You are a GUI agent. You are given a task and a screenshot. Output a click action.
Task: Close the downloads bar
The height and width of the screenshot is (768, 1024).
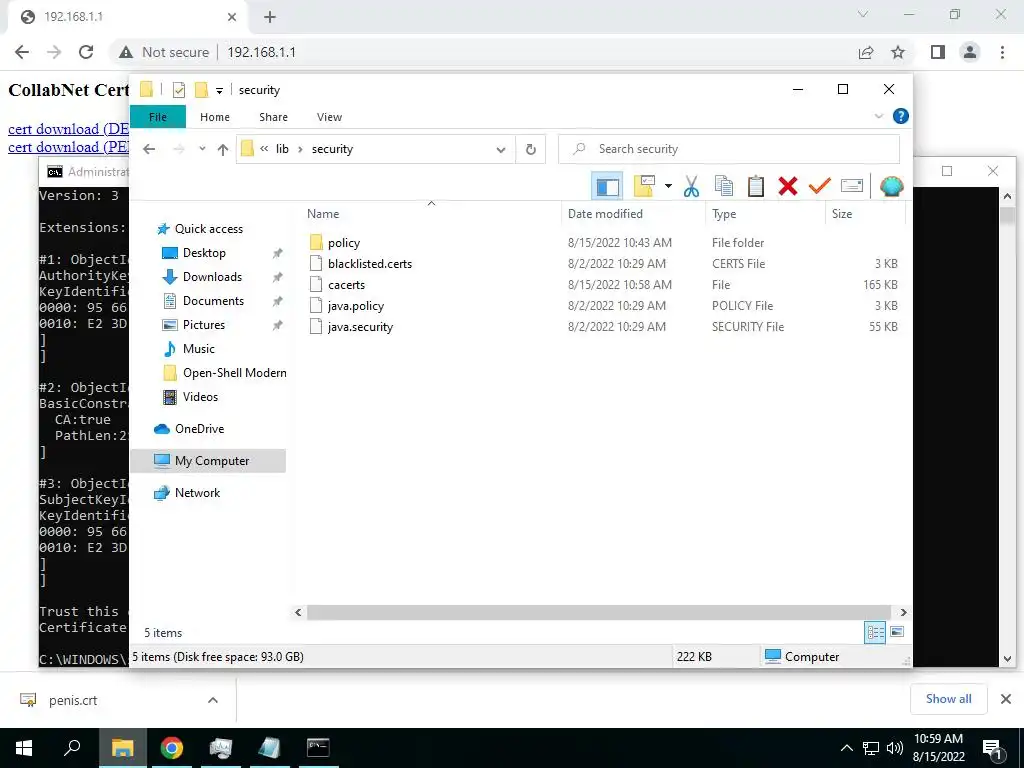pyautogui.click(x=1006, y=699)
